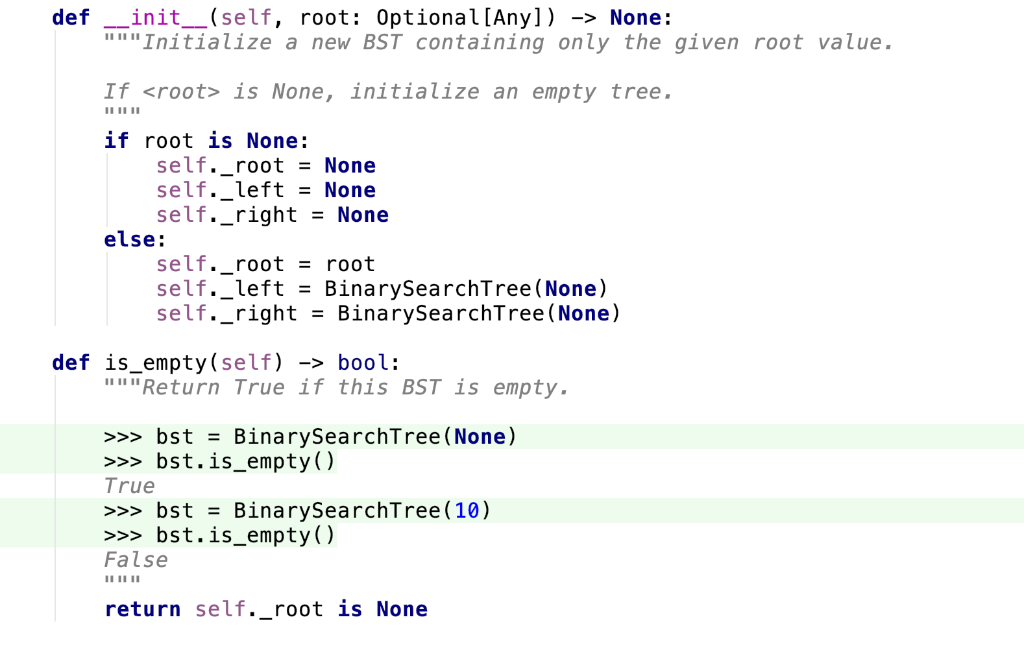Select the self._root = None assignment

pyautogui.click(x=265, y=165)
